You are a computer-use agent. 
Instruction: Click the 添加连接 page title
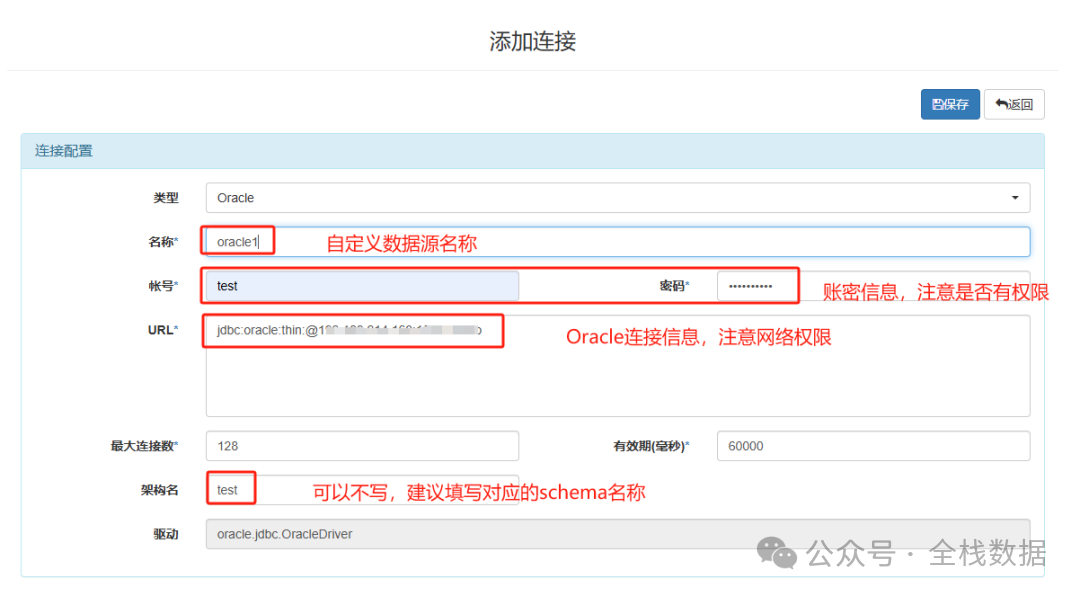[532, 41]
